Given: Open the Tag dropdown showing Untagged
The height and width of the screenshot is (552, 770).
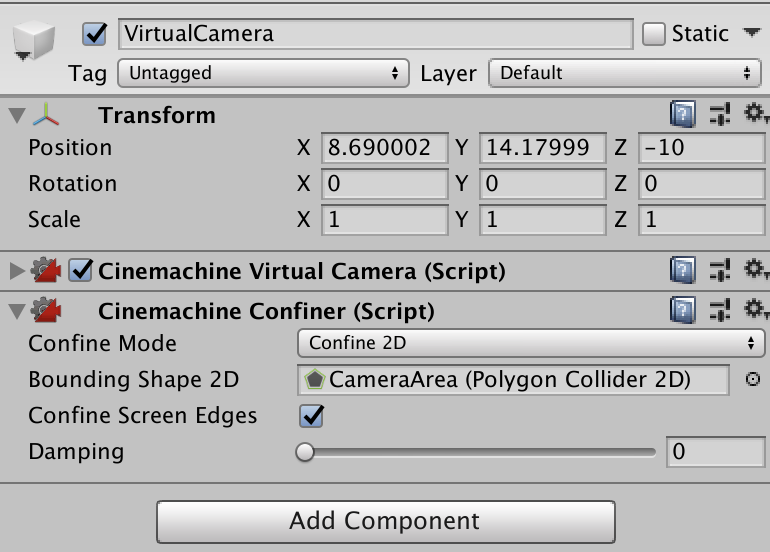Looking at the screenshot, I should [263, 73].
